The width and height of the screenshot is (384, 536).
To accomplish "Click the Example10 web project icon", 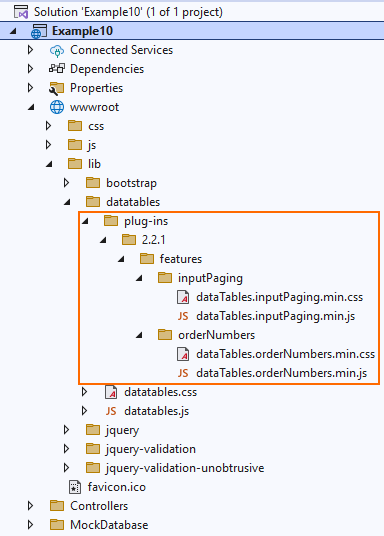I will (x=38, y=31).
